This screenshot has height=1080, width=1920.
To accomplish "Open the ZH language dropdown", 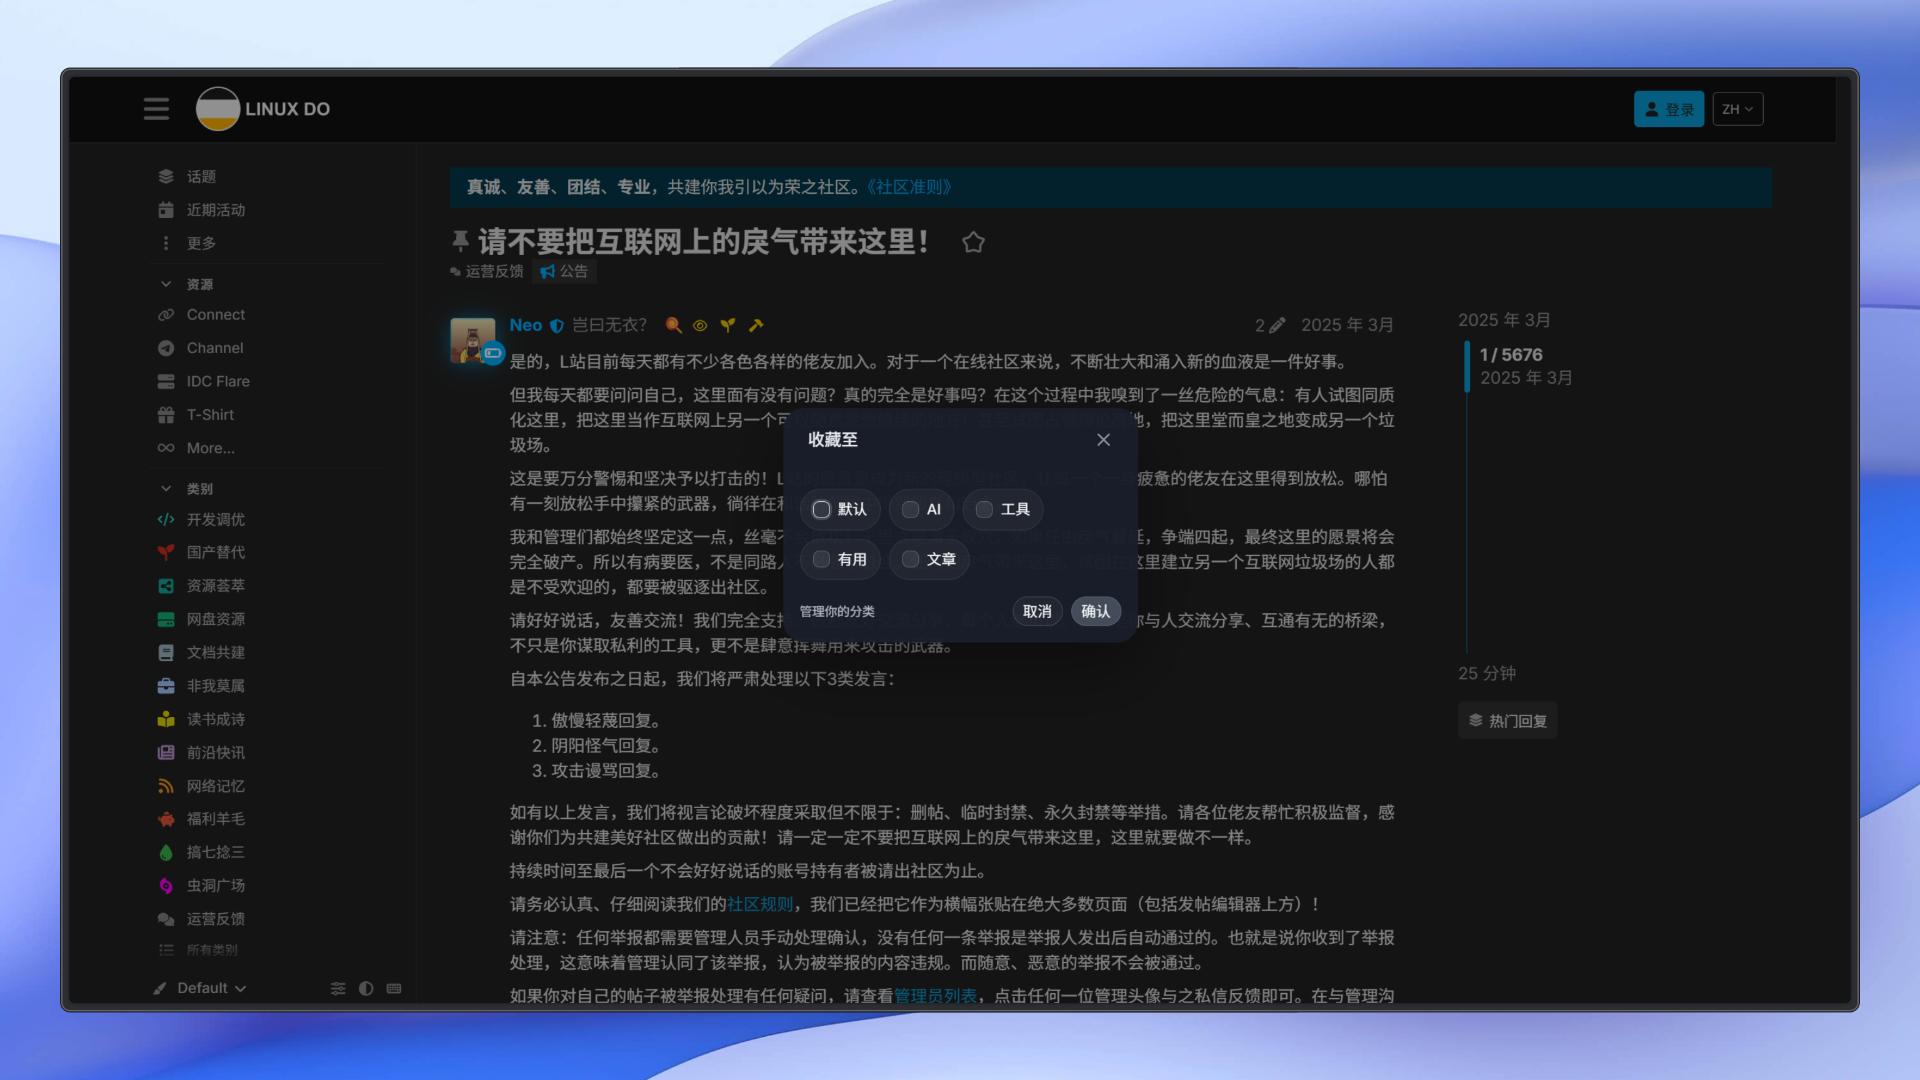I will [1738, 109].
